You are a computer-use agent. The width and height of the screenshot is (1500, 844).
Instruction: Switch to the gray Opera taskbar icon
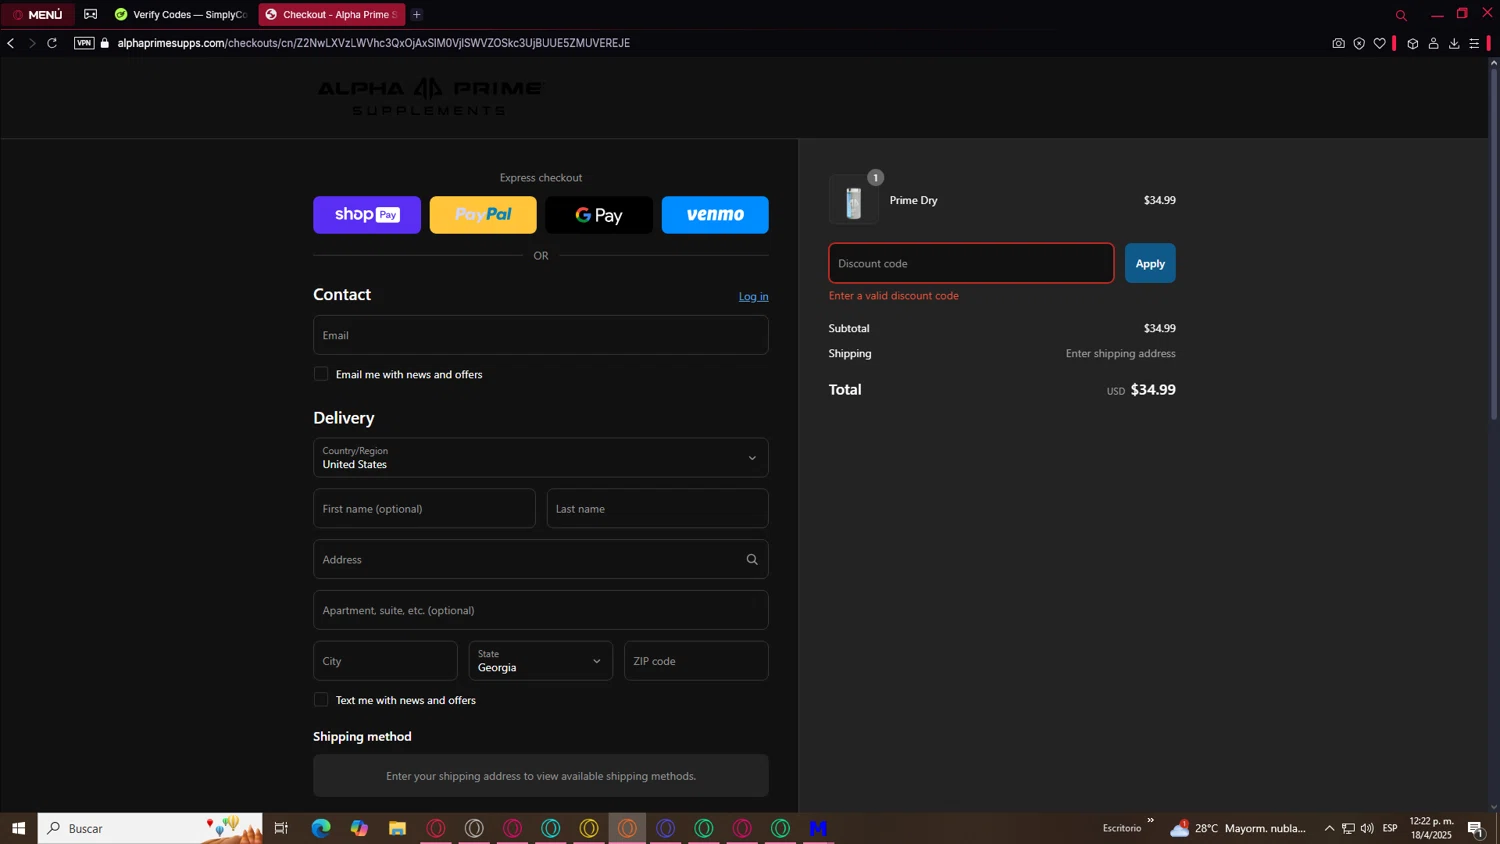tap(474, 828)
